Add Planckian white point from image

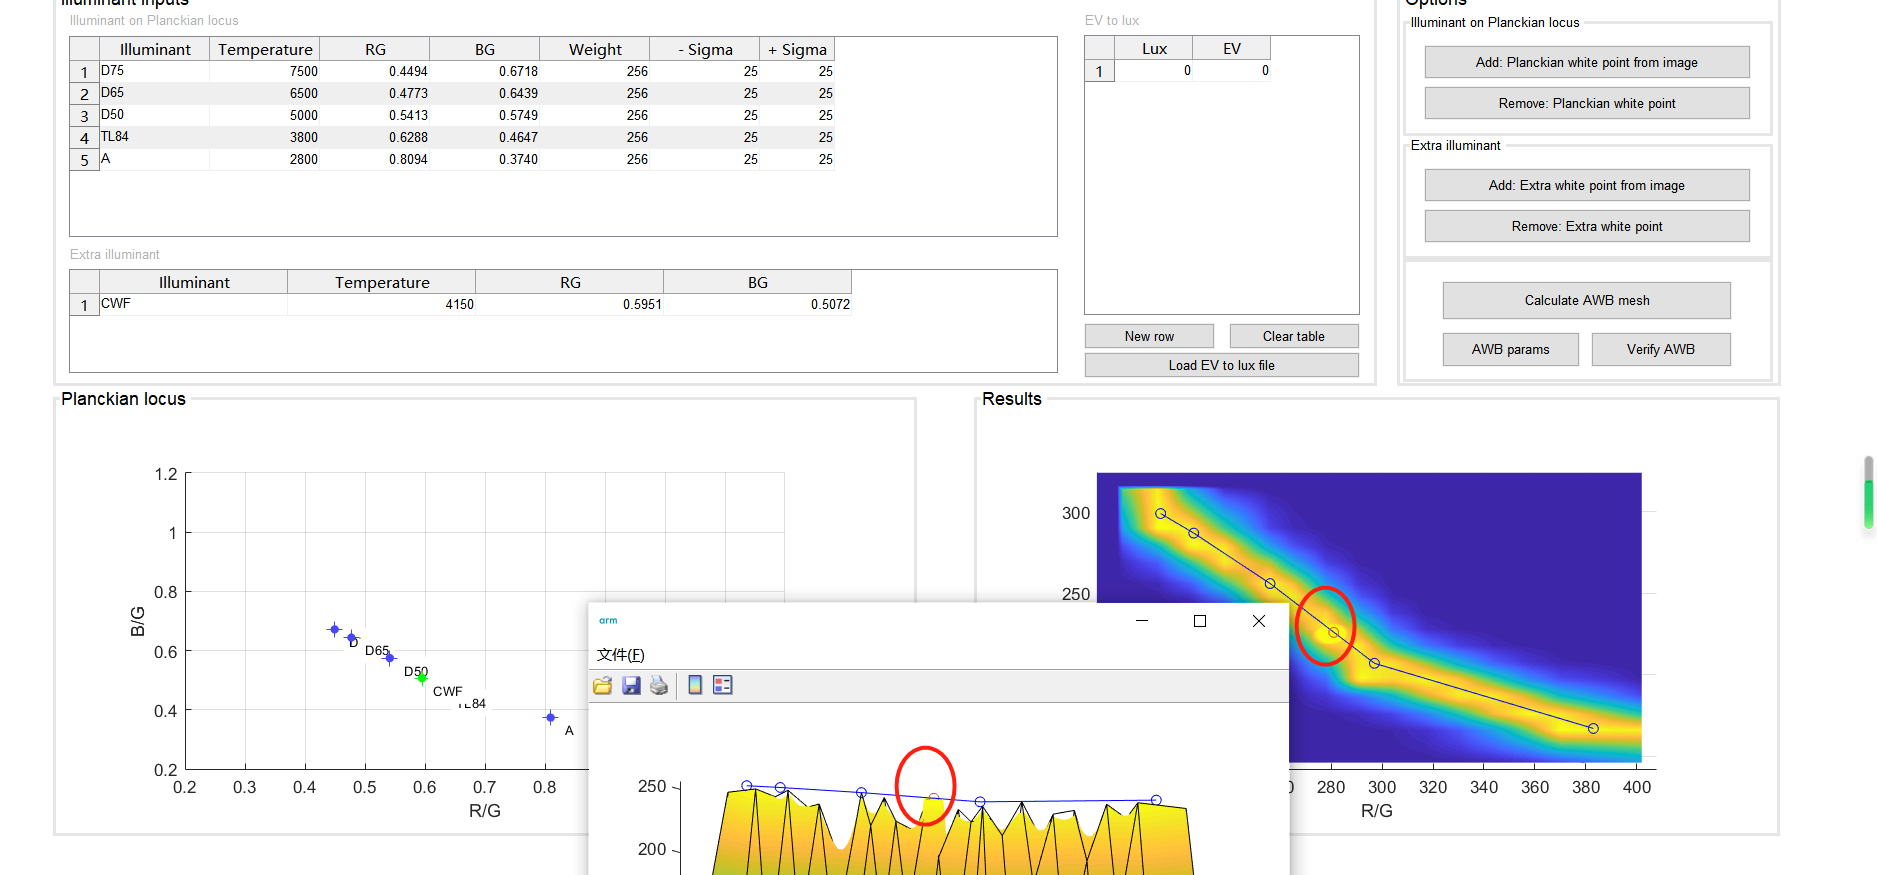1586,62
